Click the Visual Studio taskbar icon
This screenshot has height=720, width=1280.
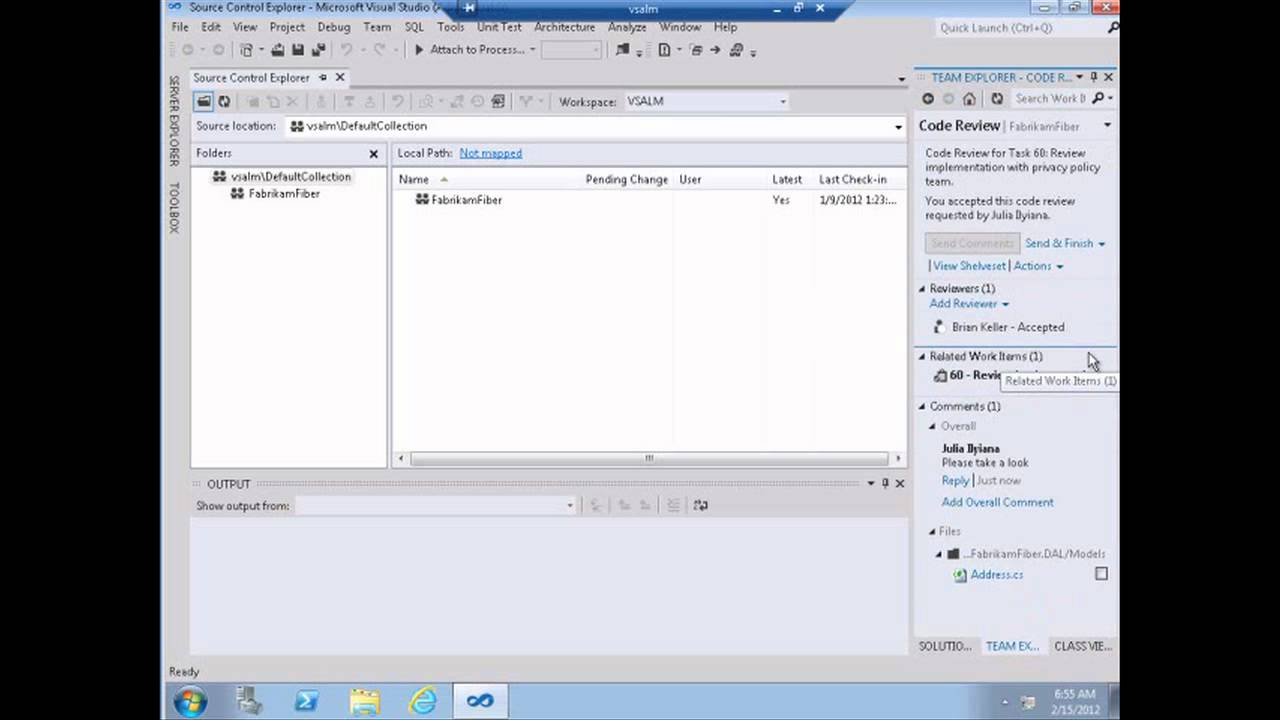click(480, 702)
